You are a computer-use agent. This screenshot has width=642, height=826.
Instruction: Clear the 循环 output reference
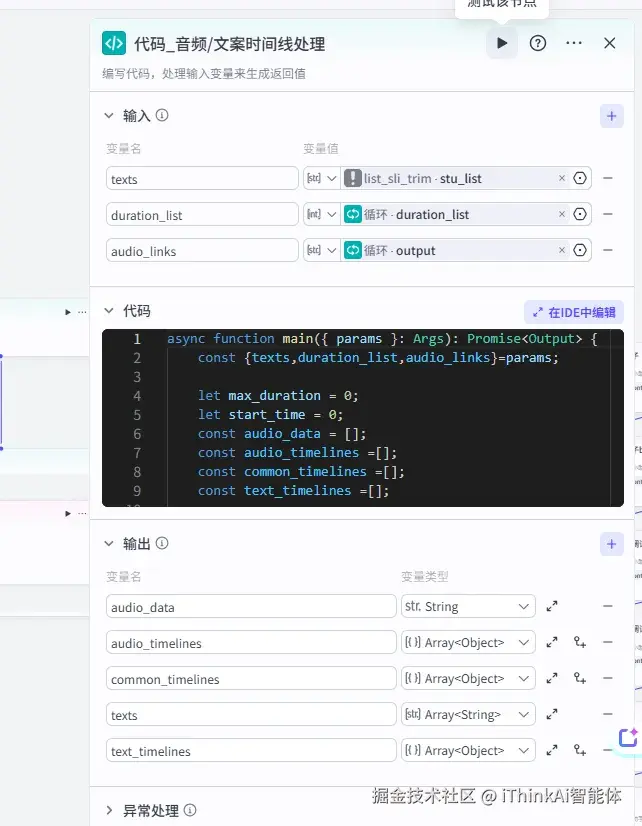[x=561, y=250]
